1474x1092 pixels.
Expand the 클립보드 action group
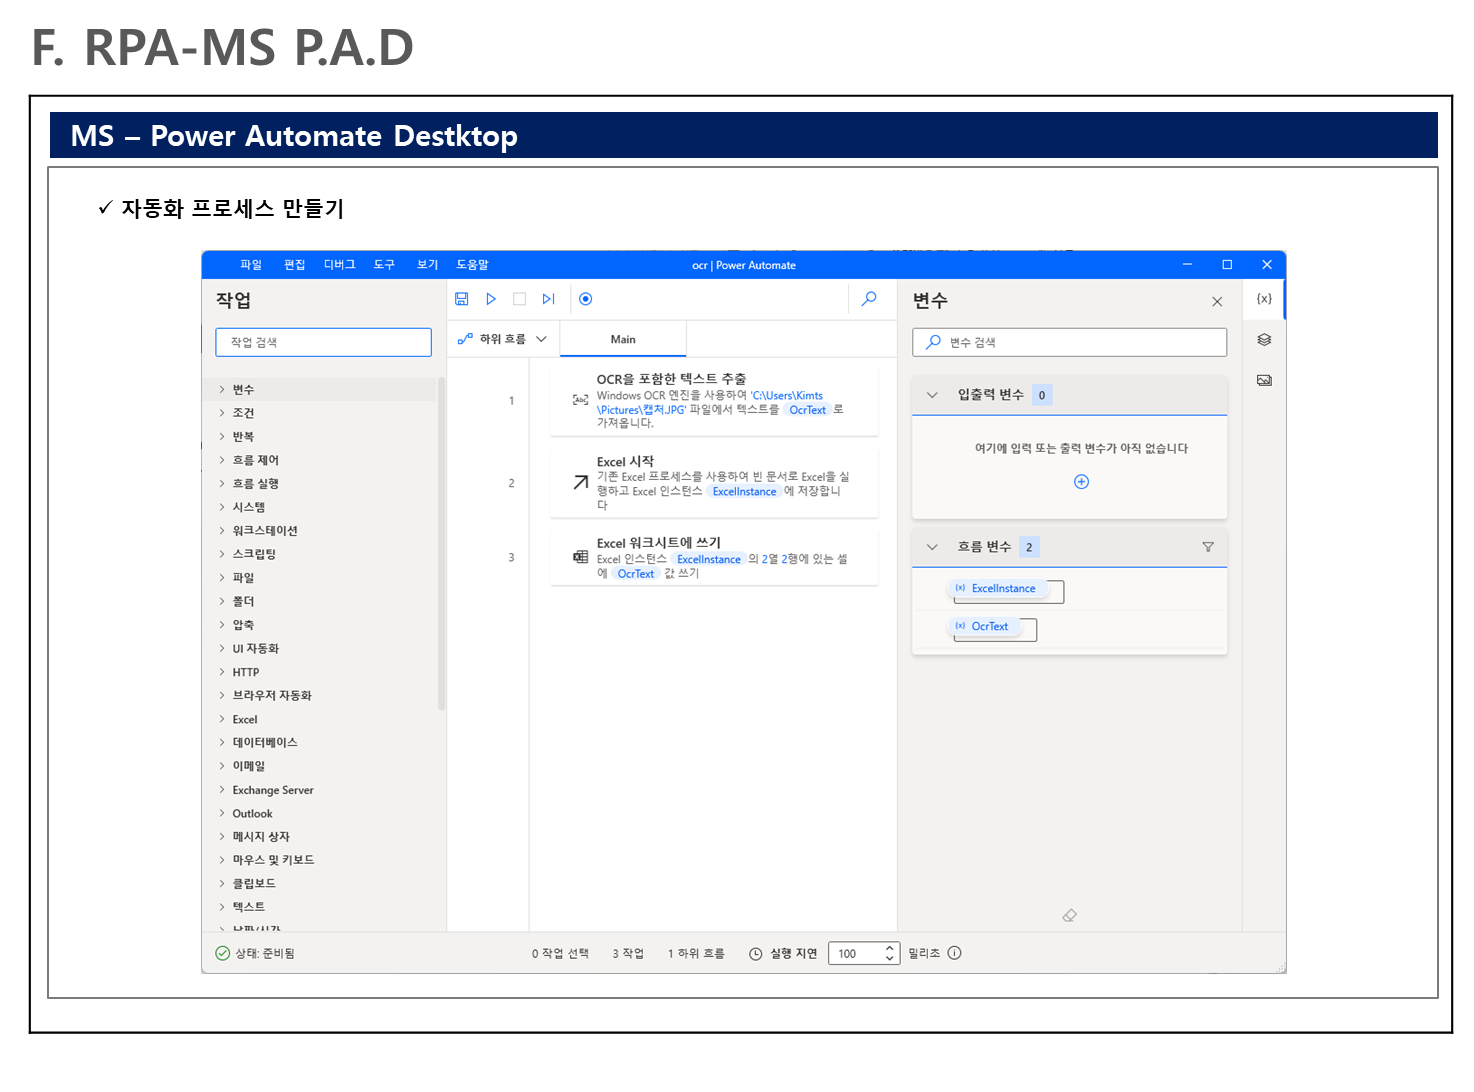pyautogui.click(x=222, y=884)
